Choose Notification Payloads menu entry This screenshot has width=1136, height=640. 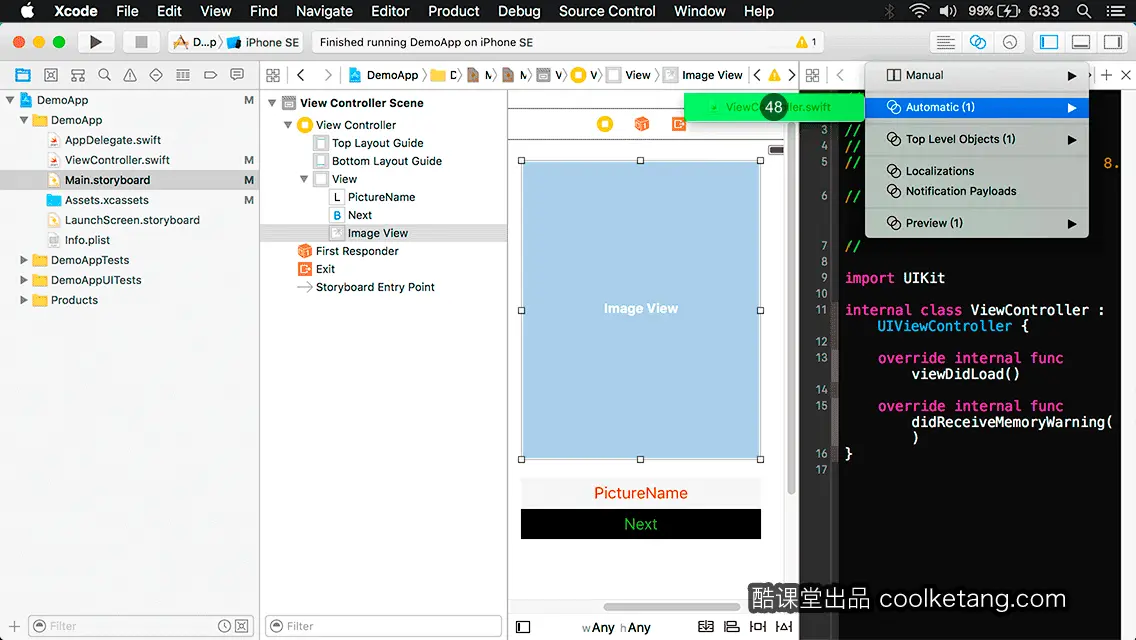(x=977, y=191)
